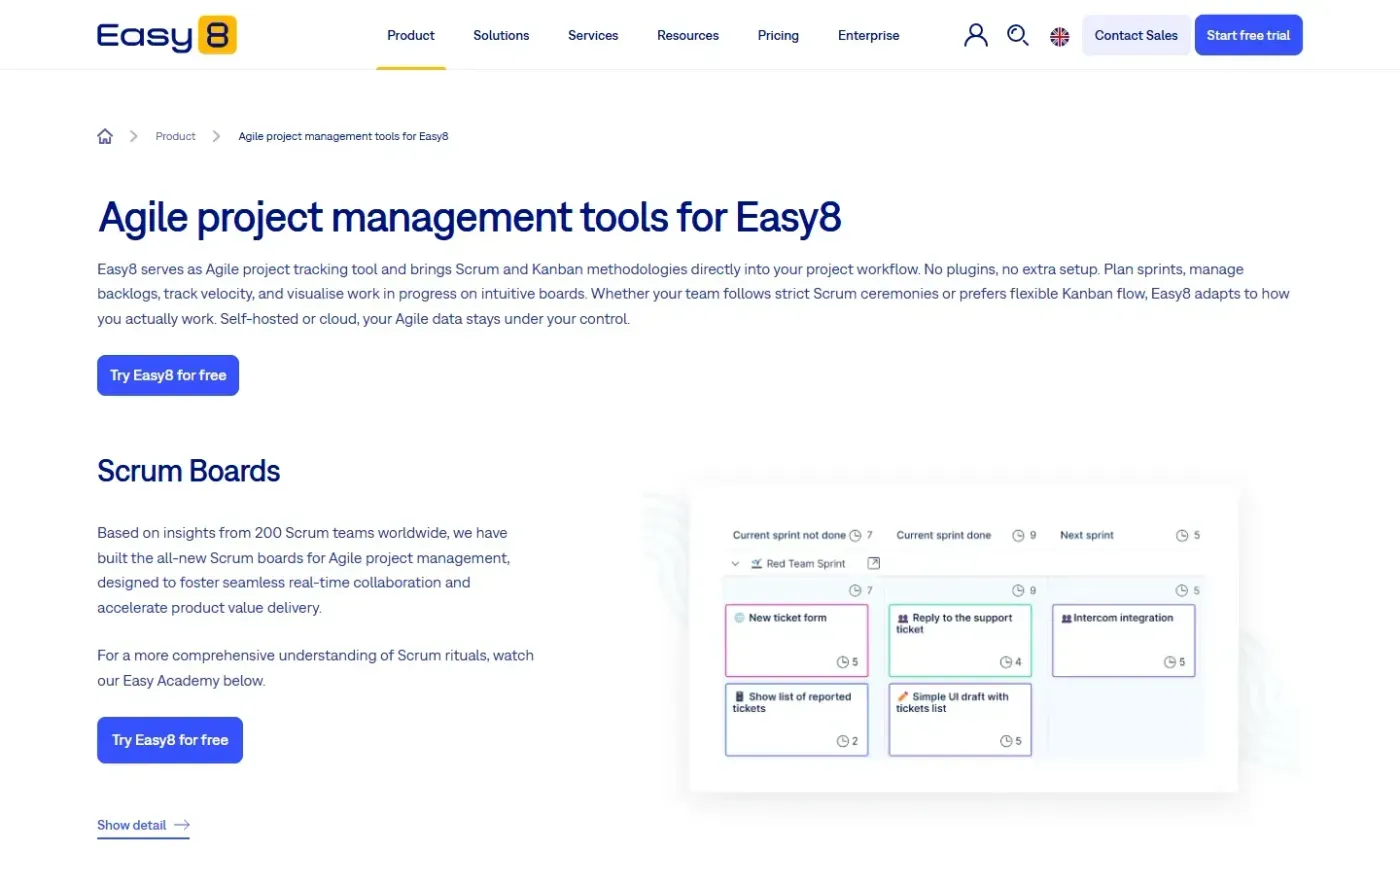Open the Enterprise menu item
1400x875 pixels.
tap(869, 36)
